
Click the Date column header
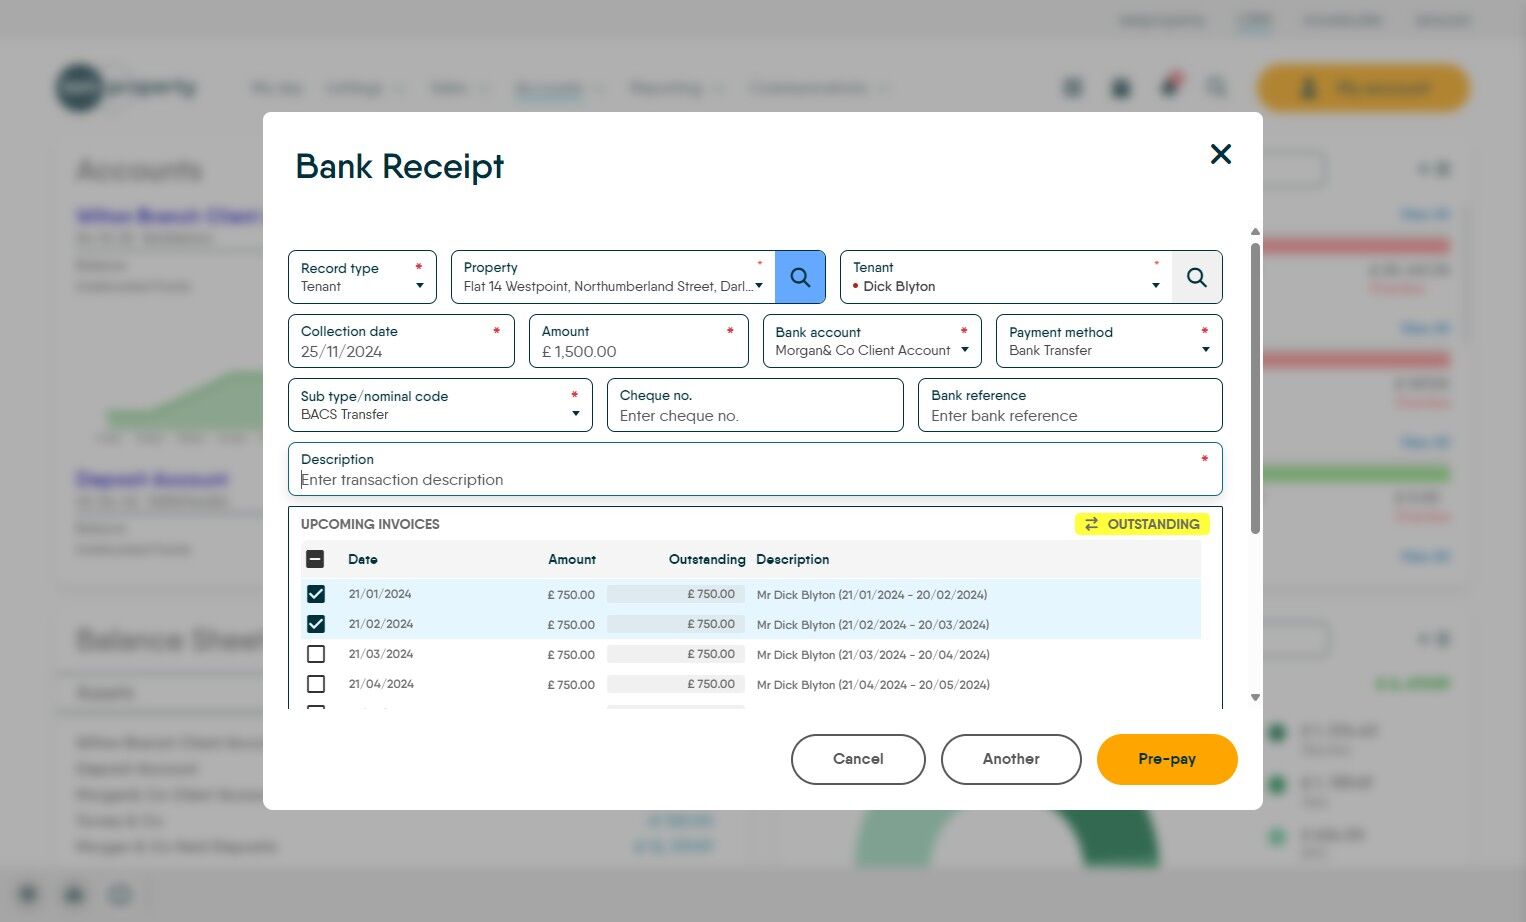coord(363,560)
